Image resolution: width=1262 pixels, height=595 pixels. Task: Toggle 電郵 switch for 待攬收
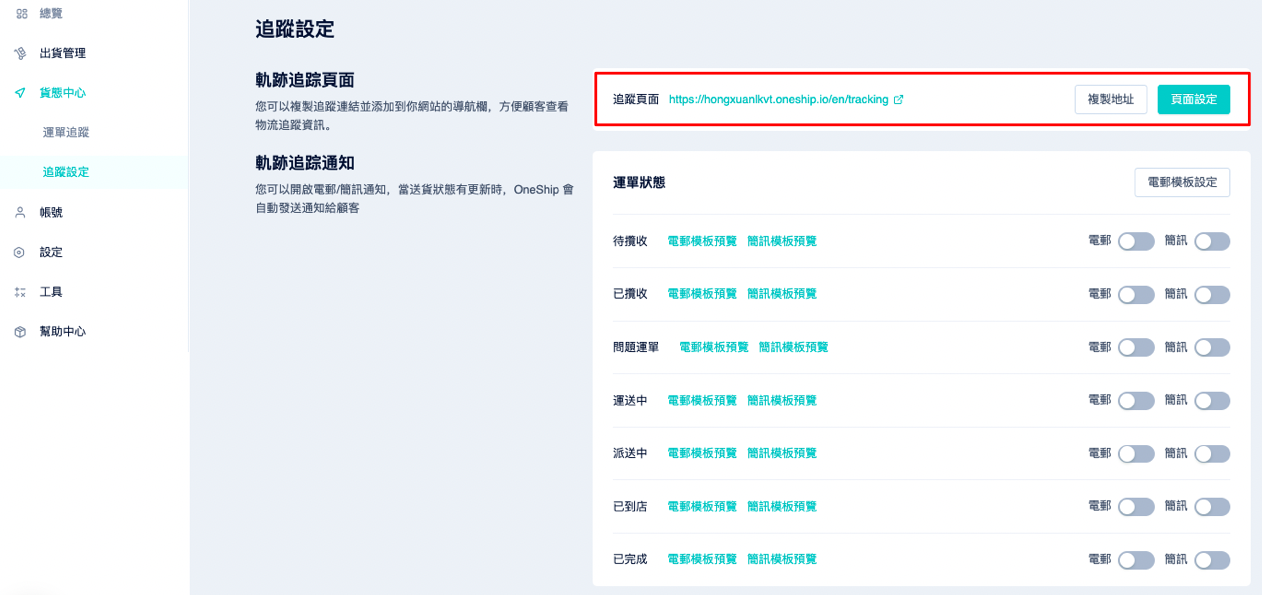1136,241
